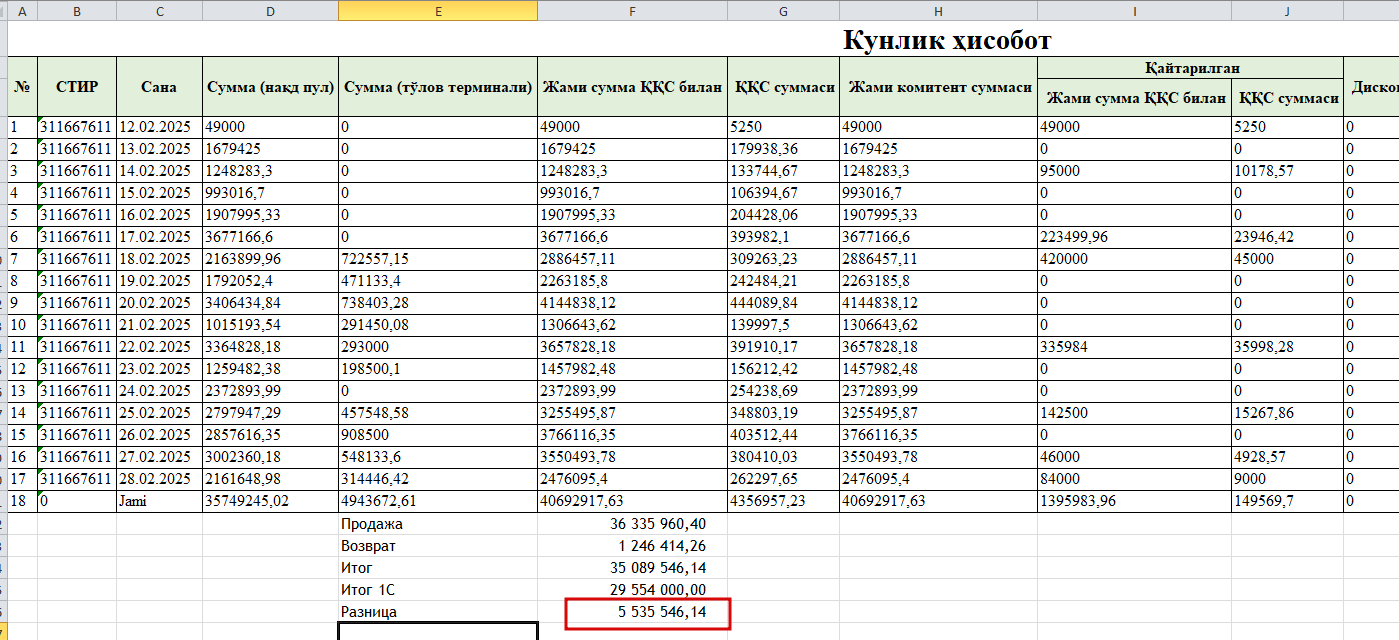Click the "Сумма (тўлов терминали)" header cell

pyautogui.click(x=438, y=87)
